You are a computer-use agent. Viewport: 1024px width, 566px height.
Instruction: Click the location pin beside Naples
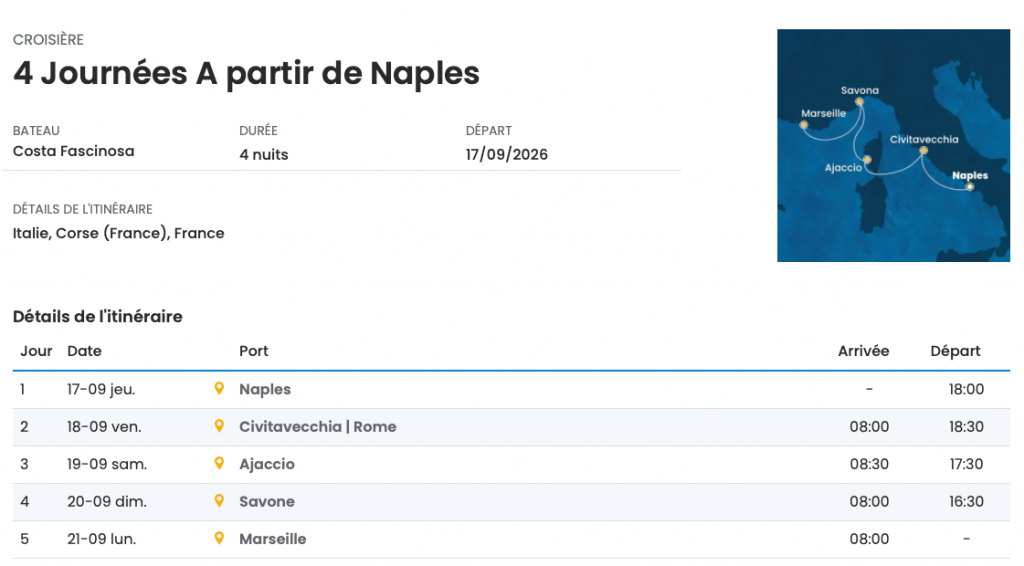tap(219, 388)
